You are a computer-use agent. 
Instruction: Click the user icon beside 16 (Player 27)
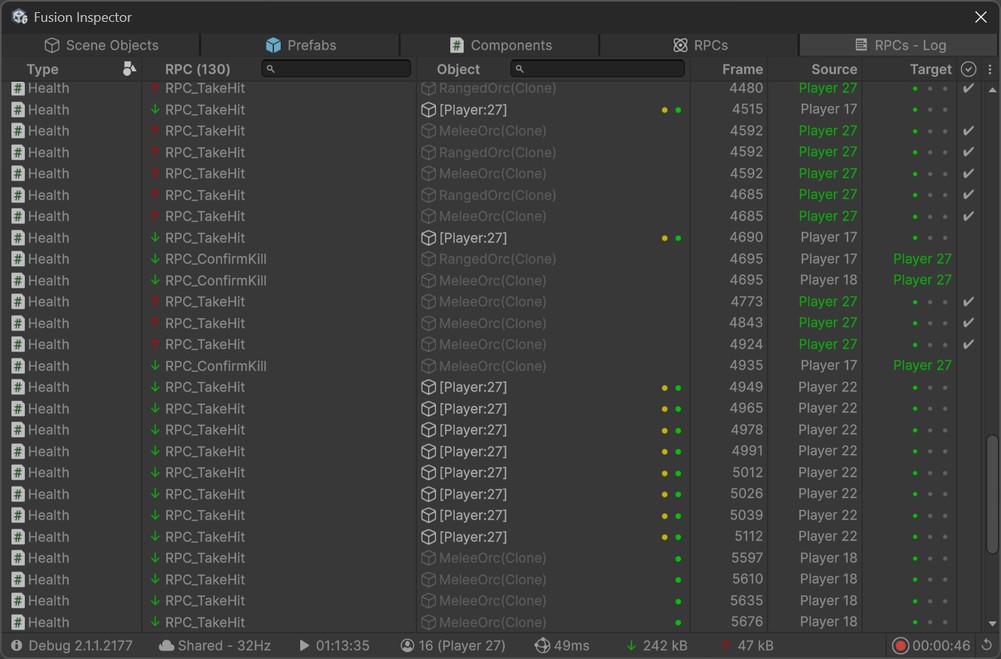tap(407, 646)
